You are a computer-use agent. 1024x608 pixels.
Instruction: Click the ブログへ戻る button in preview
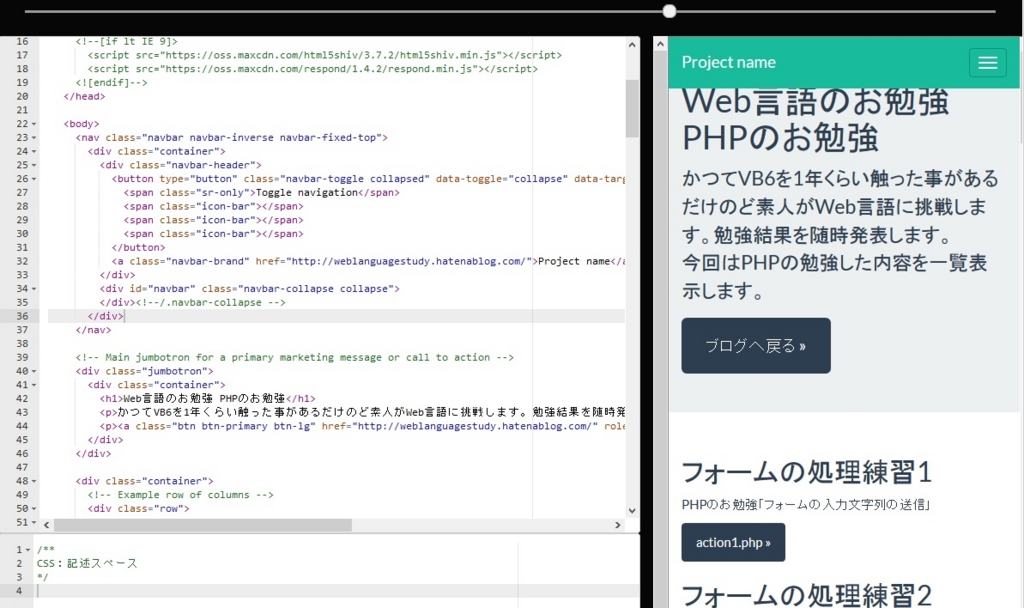756,345
